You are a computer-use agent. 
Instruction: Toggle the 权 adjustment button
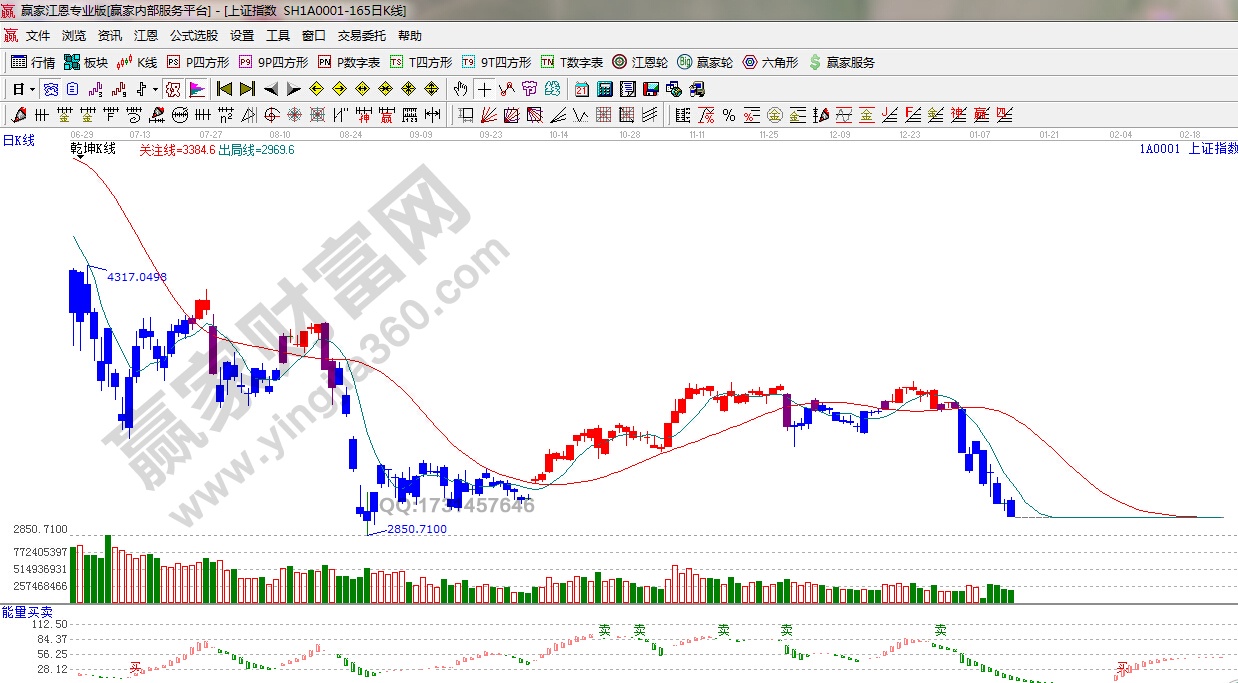coord(173,89)
